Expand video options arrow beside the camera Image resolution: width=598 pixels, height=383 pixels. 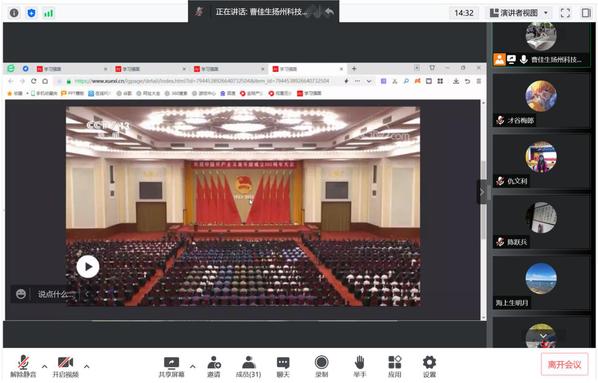pos(87,366)
